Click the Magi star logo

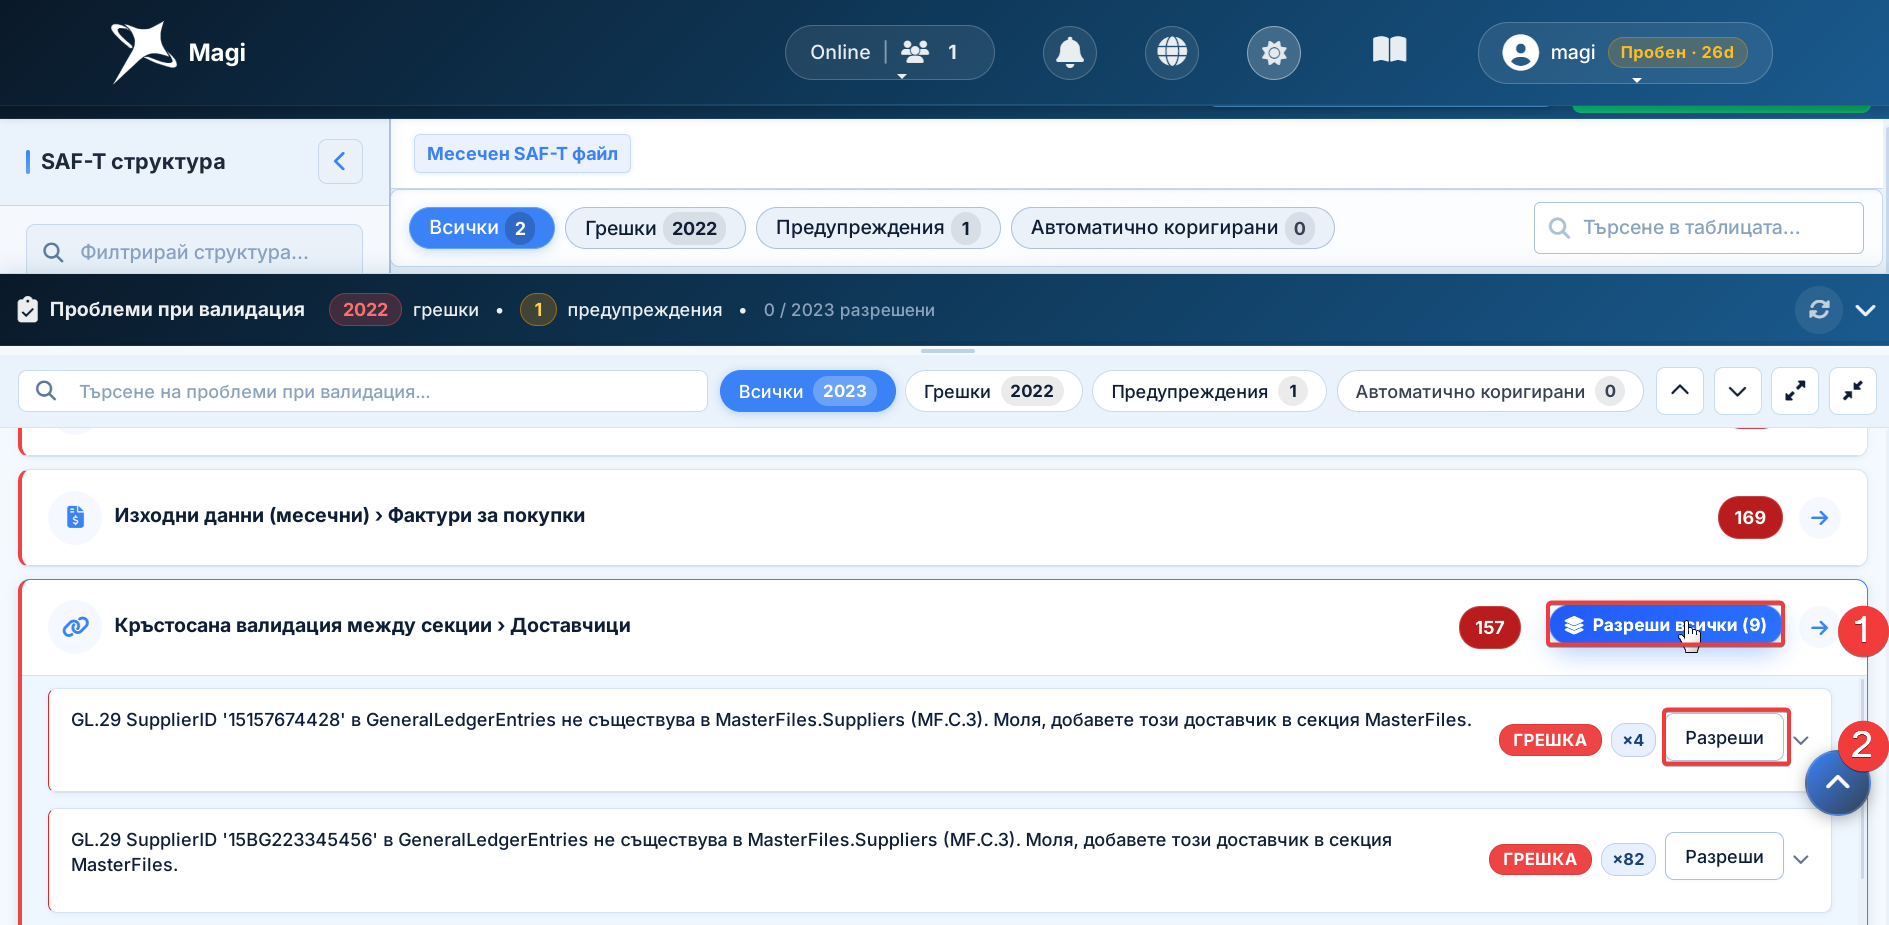click(x=143, y=52)
